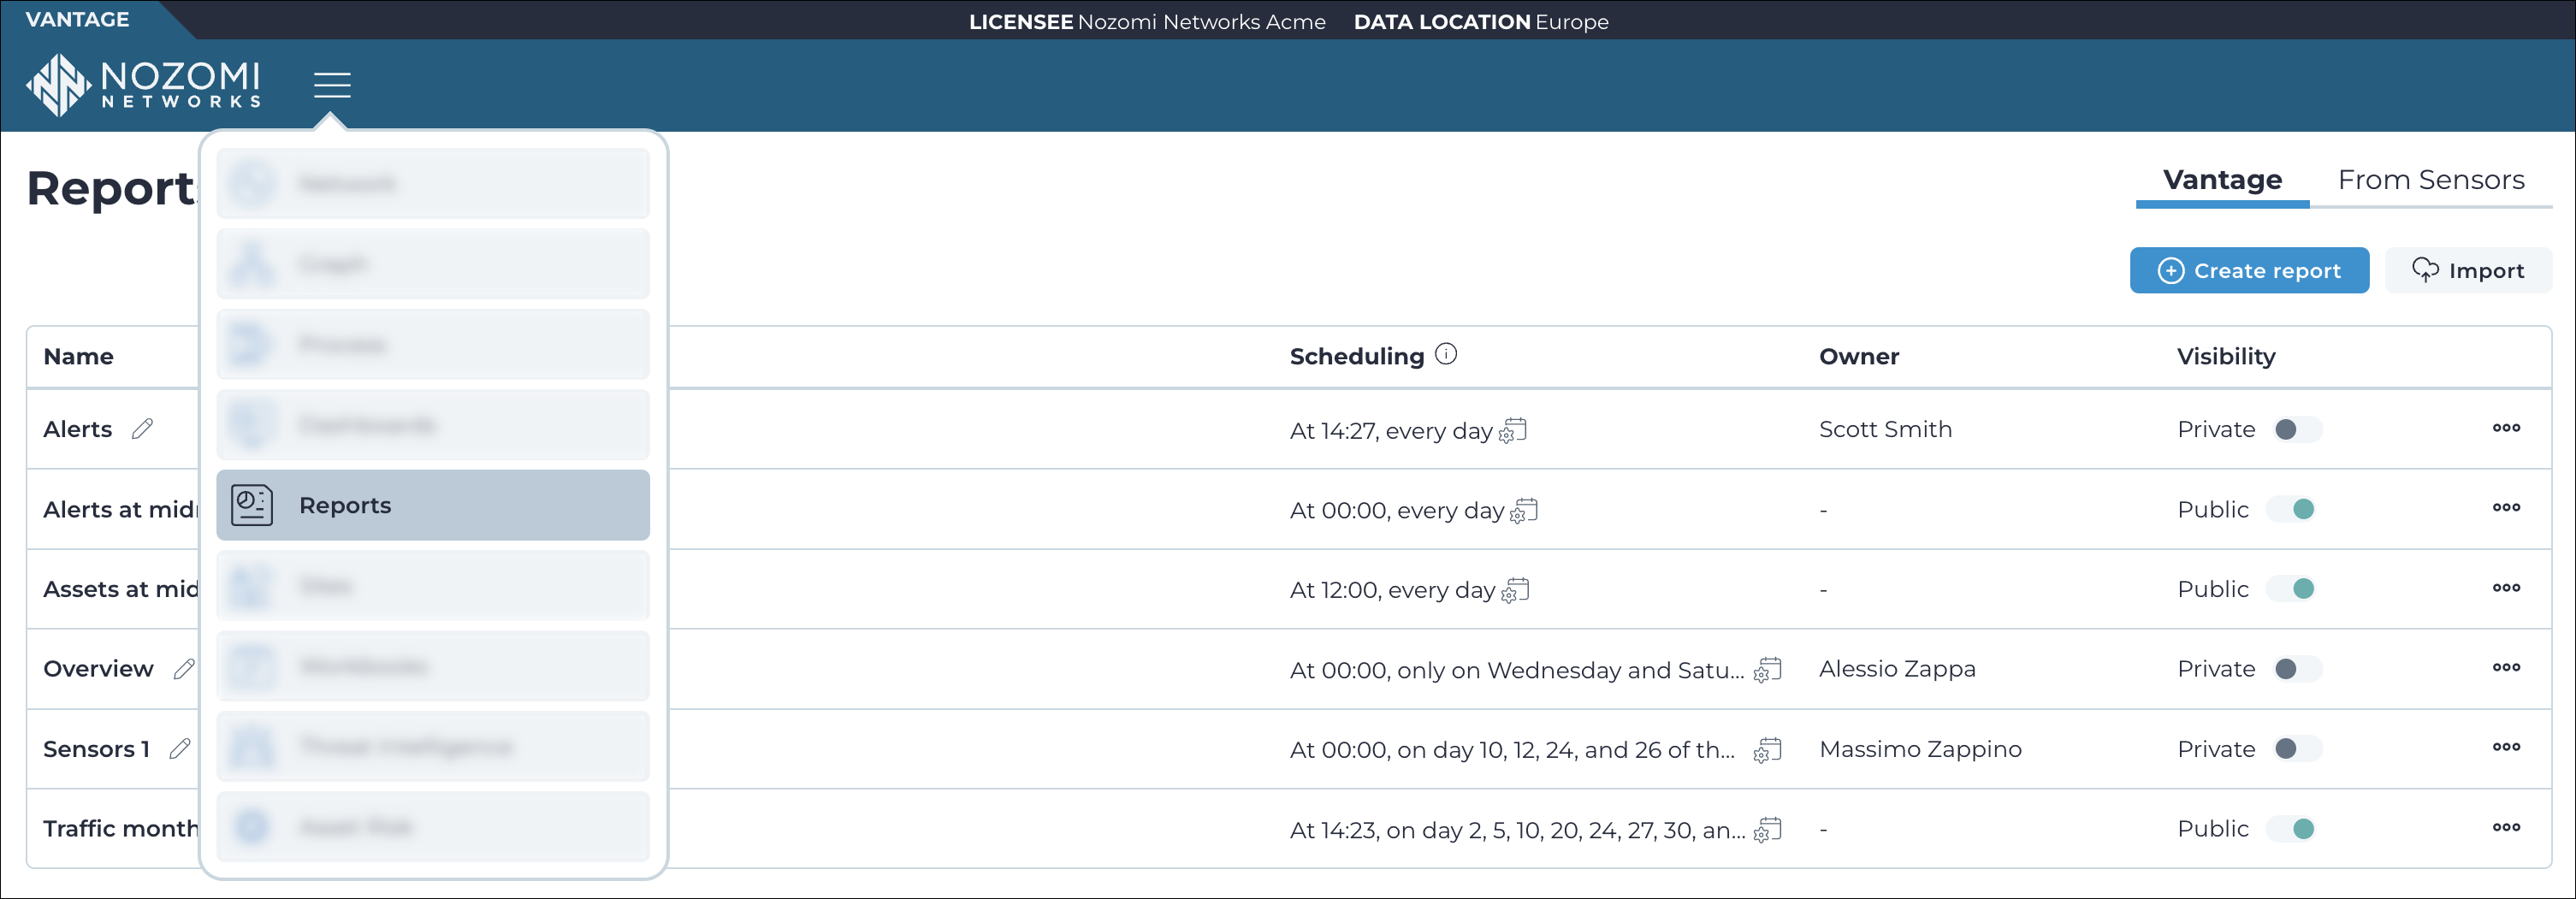Click the Scheduling column header text

click(x=1357, y=357)
